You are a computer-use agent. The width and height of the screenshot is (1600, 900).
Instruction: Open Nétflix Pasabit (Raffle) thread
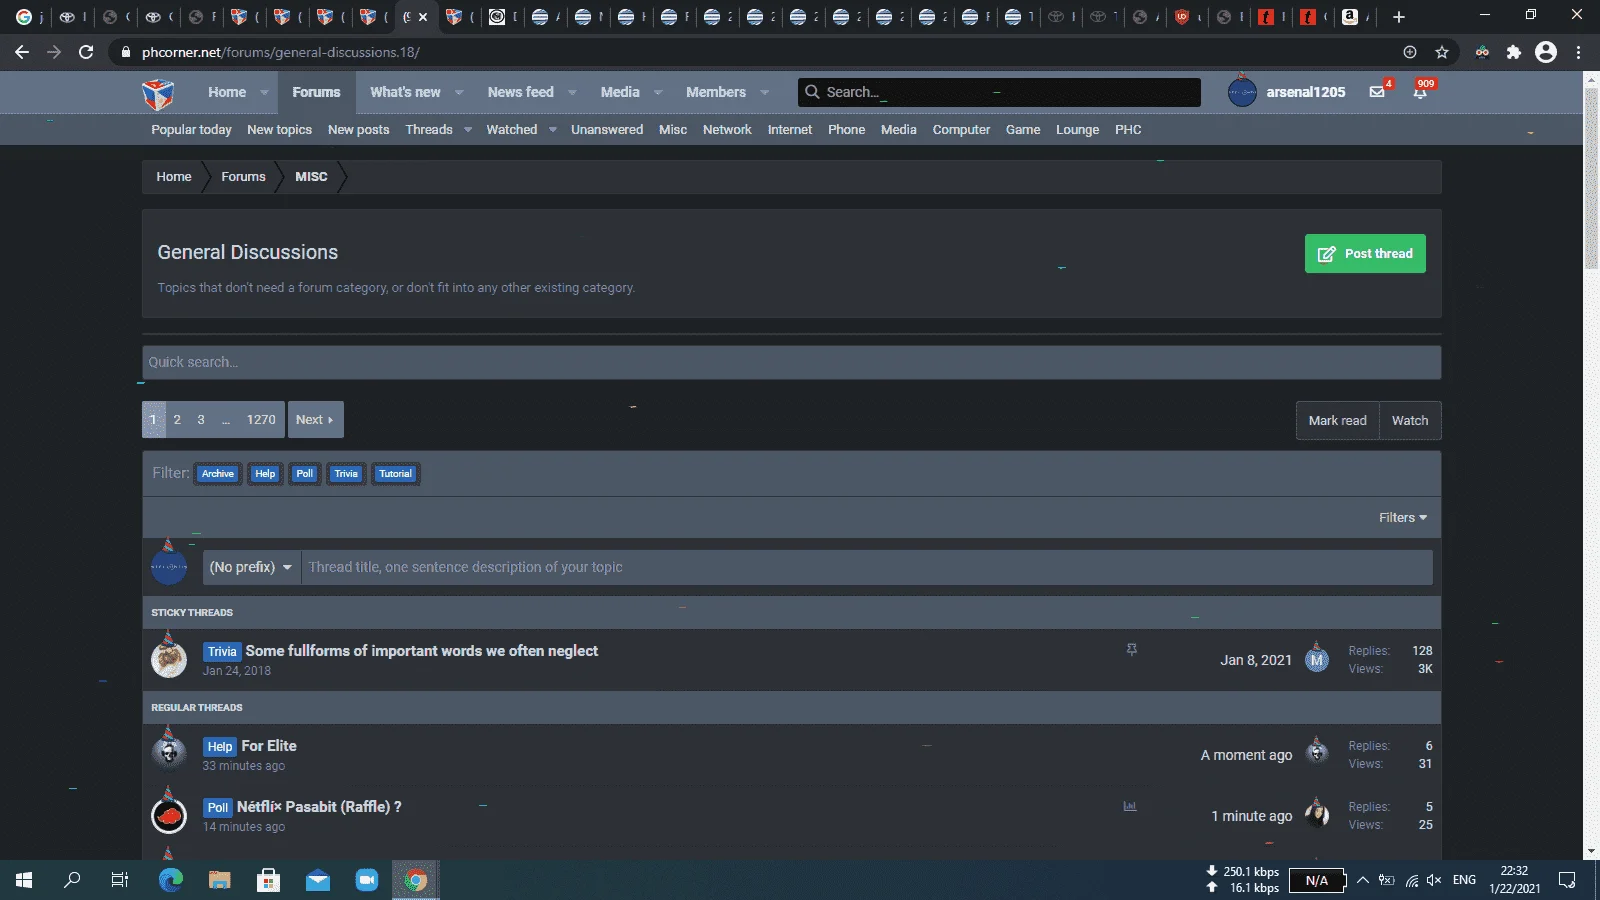(x=319, y=807)
